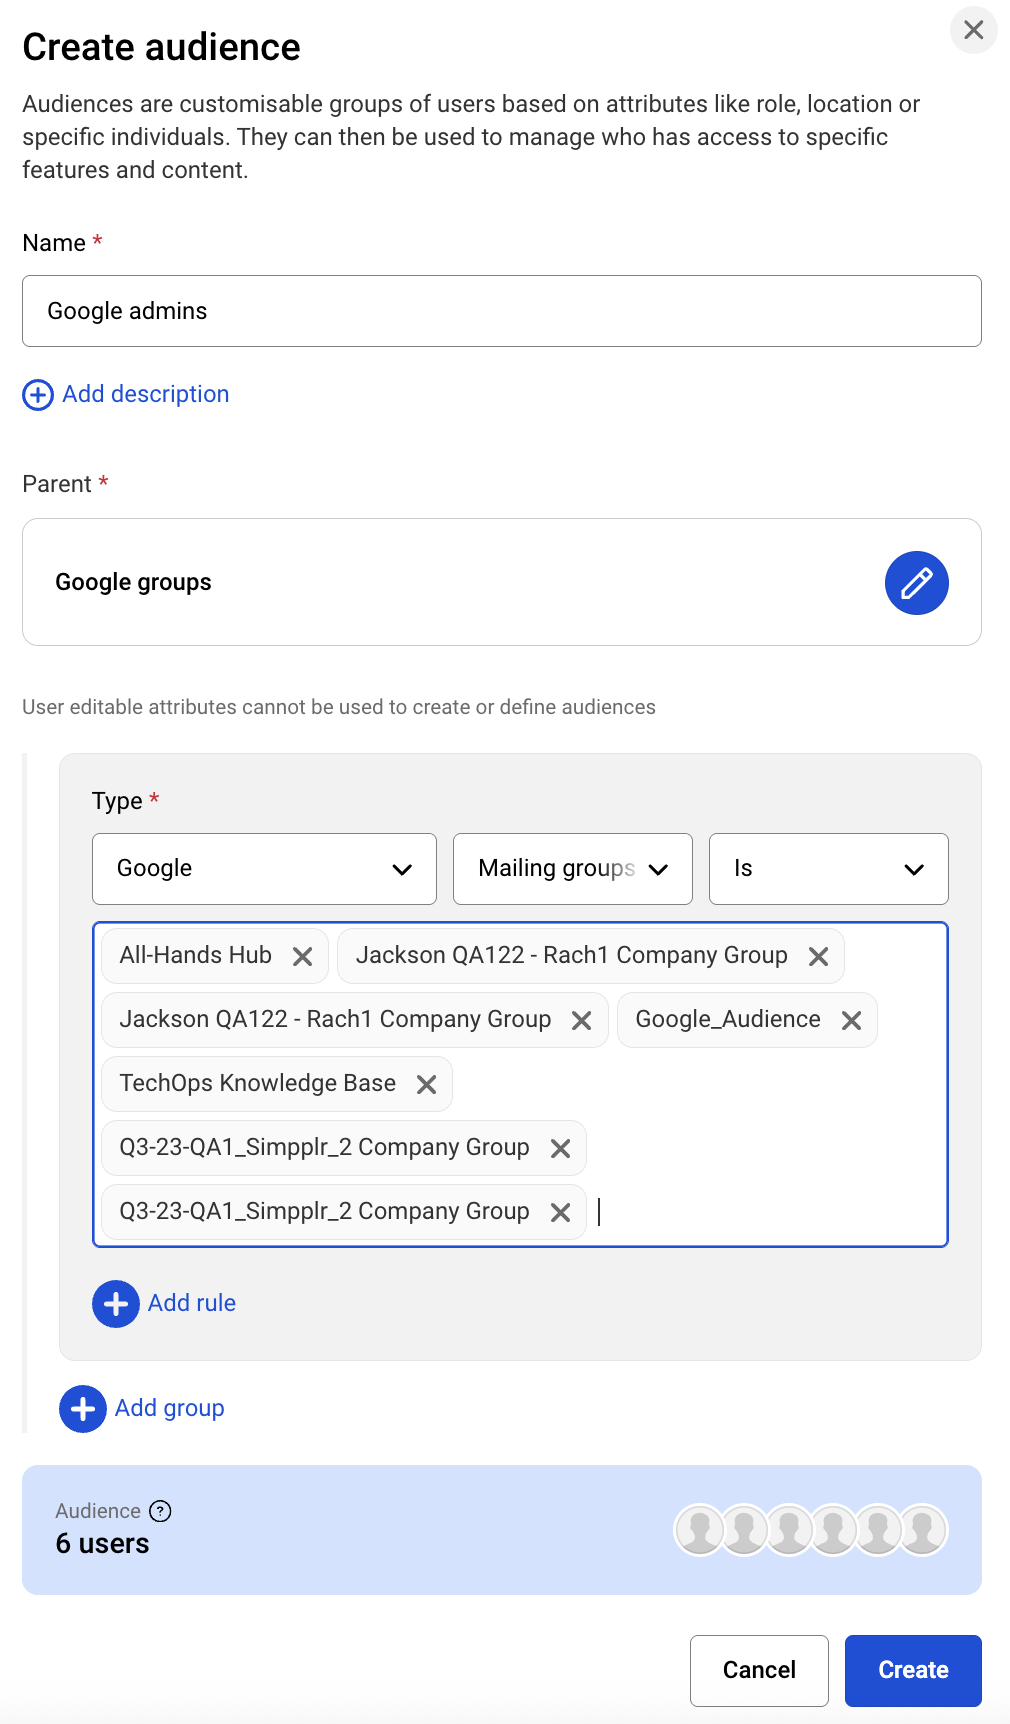Open the Google type dropdown
1010x1724 pixels.
click(264, 869)
